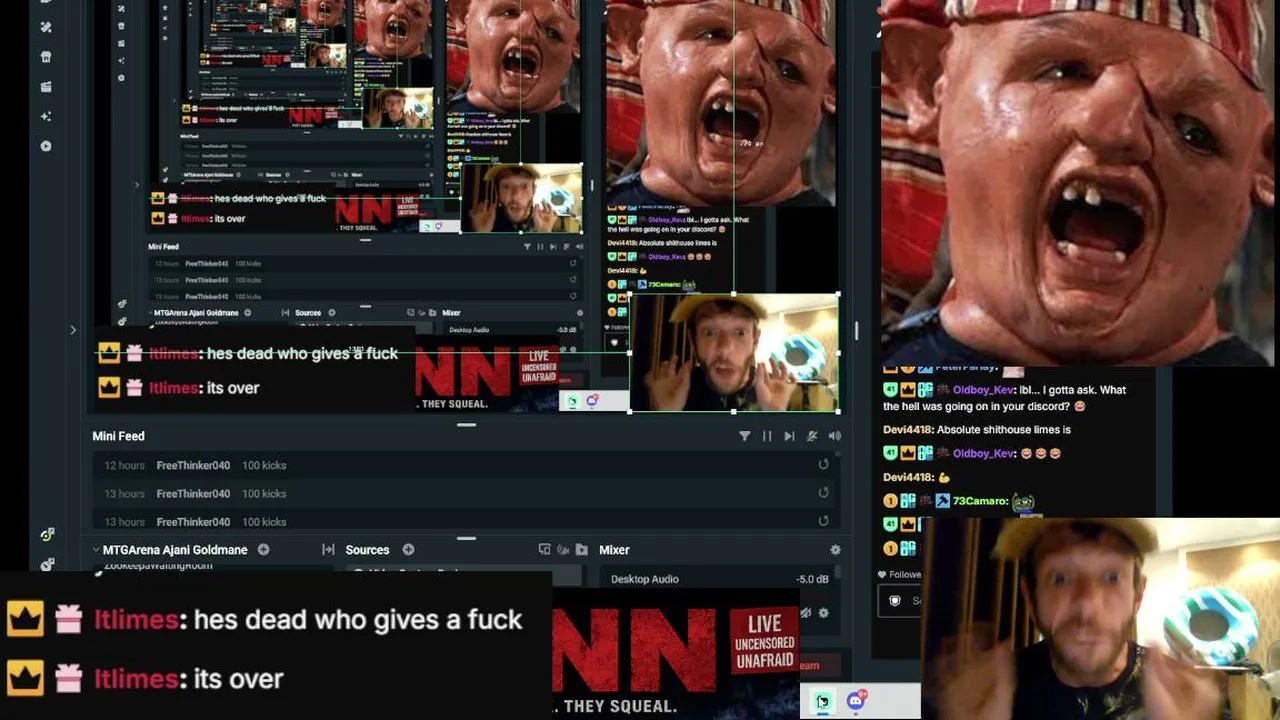Open Themes from the outer sidebar brush icon
The width and height of the screenshot is (1280, 720).
click(46, 27)
